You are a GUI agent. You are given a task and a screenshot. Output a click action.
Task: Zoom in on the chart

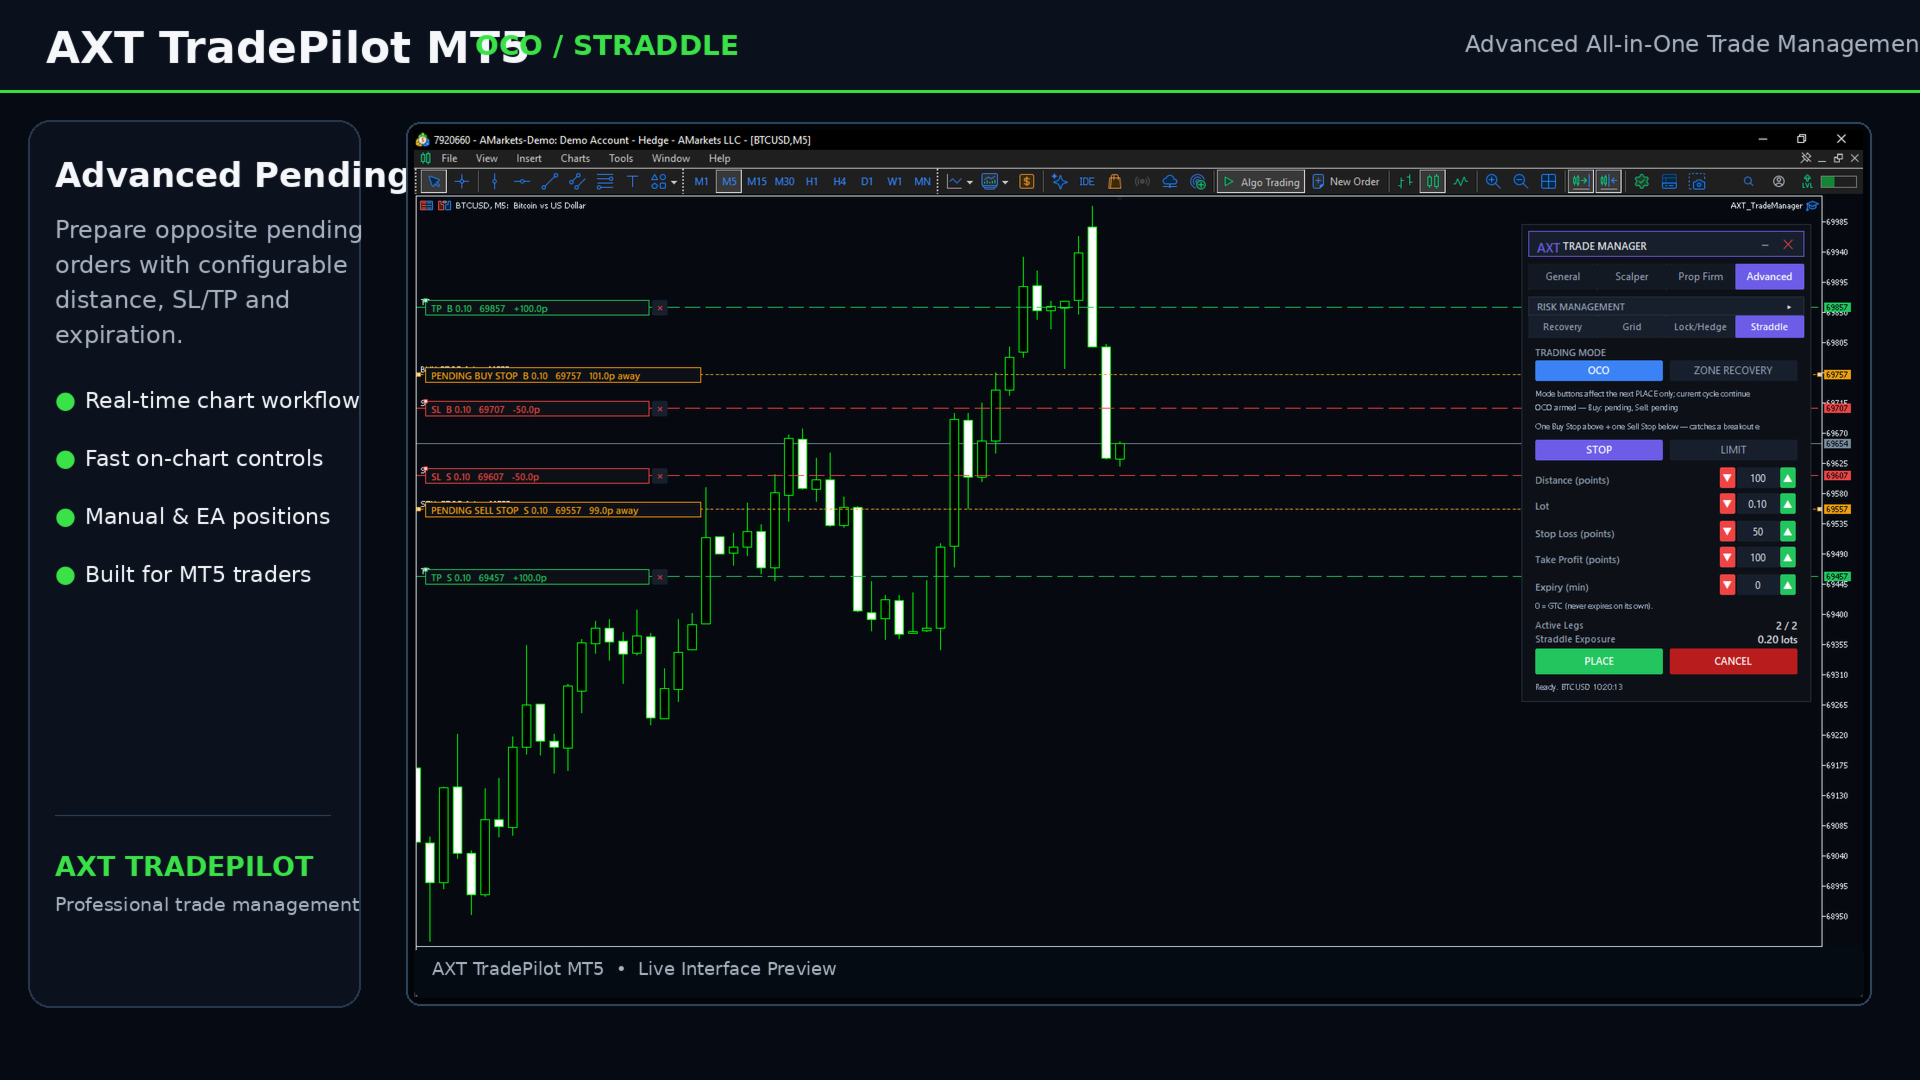(1493, 182)
